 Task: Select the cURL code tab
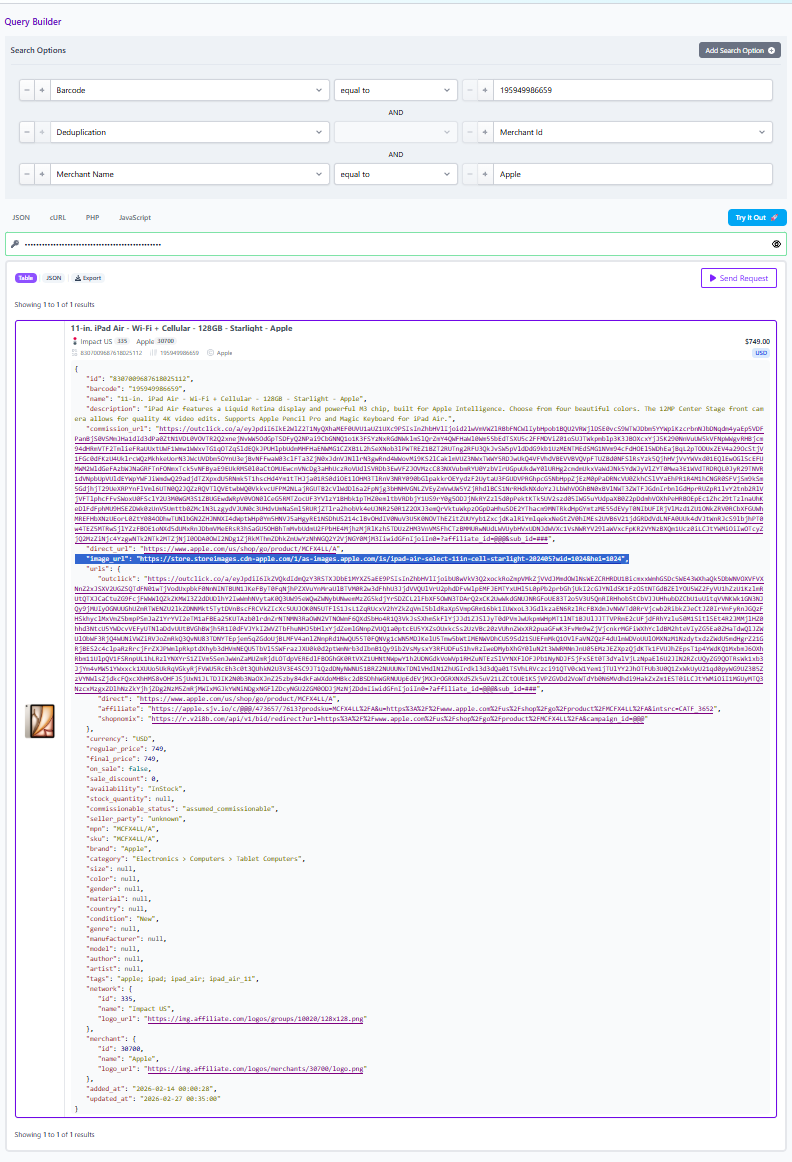tap(58, 217)
